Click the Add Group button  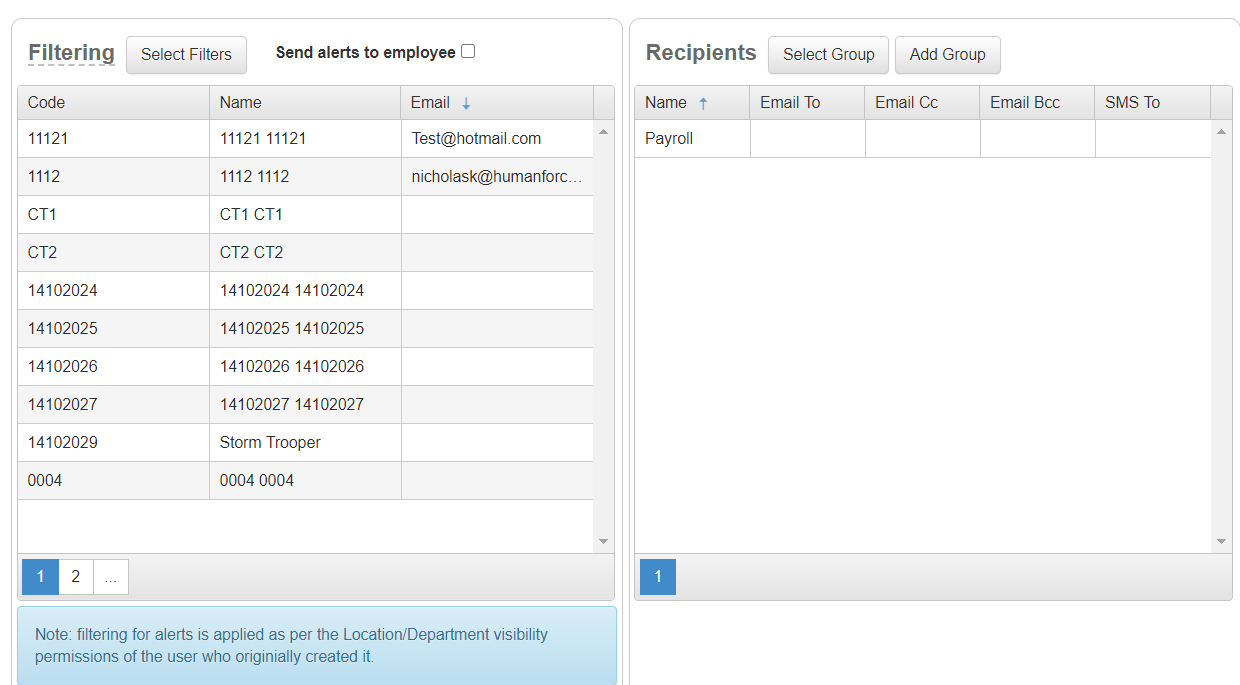point(947,54)
